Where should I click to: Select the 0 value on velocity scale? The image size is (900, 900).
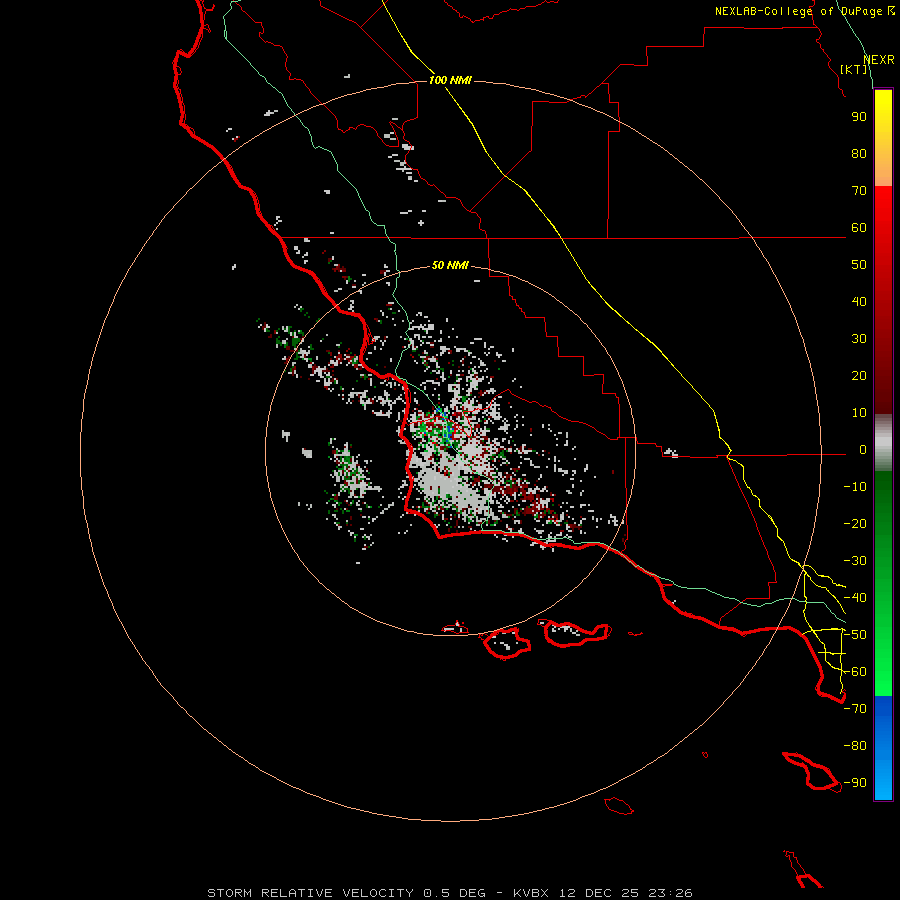tap(863, 450)
